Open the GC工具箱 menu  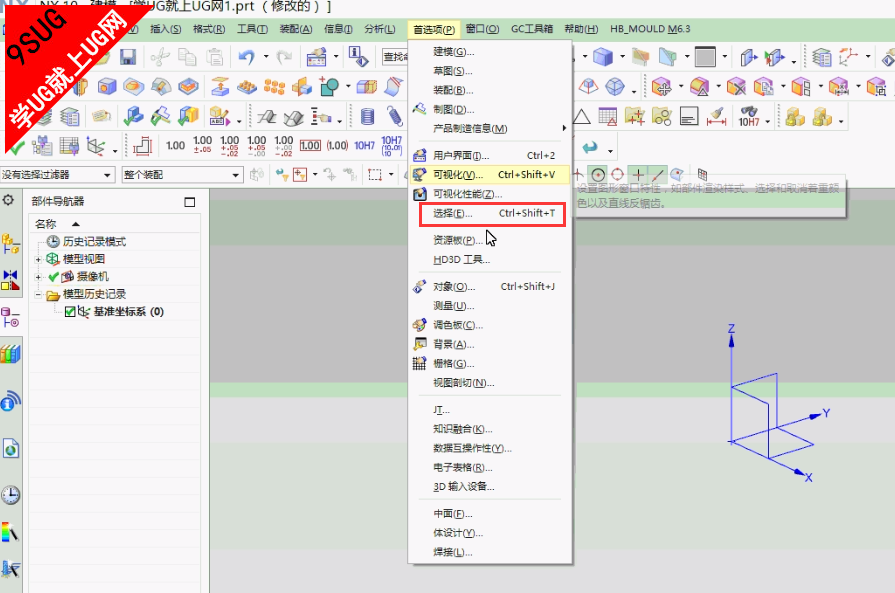pos(532,29)
